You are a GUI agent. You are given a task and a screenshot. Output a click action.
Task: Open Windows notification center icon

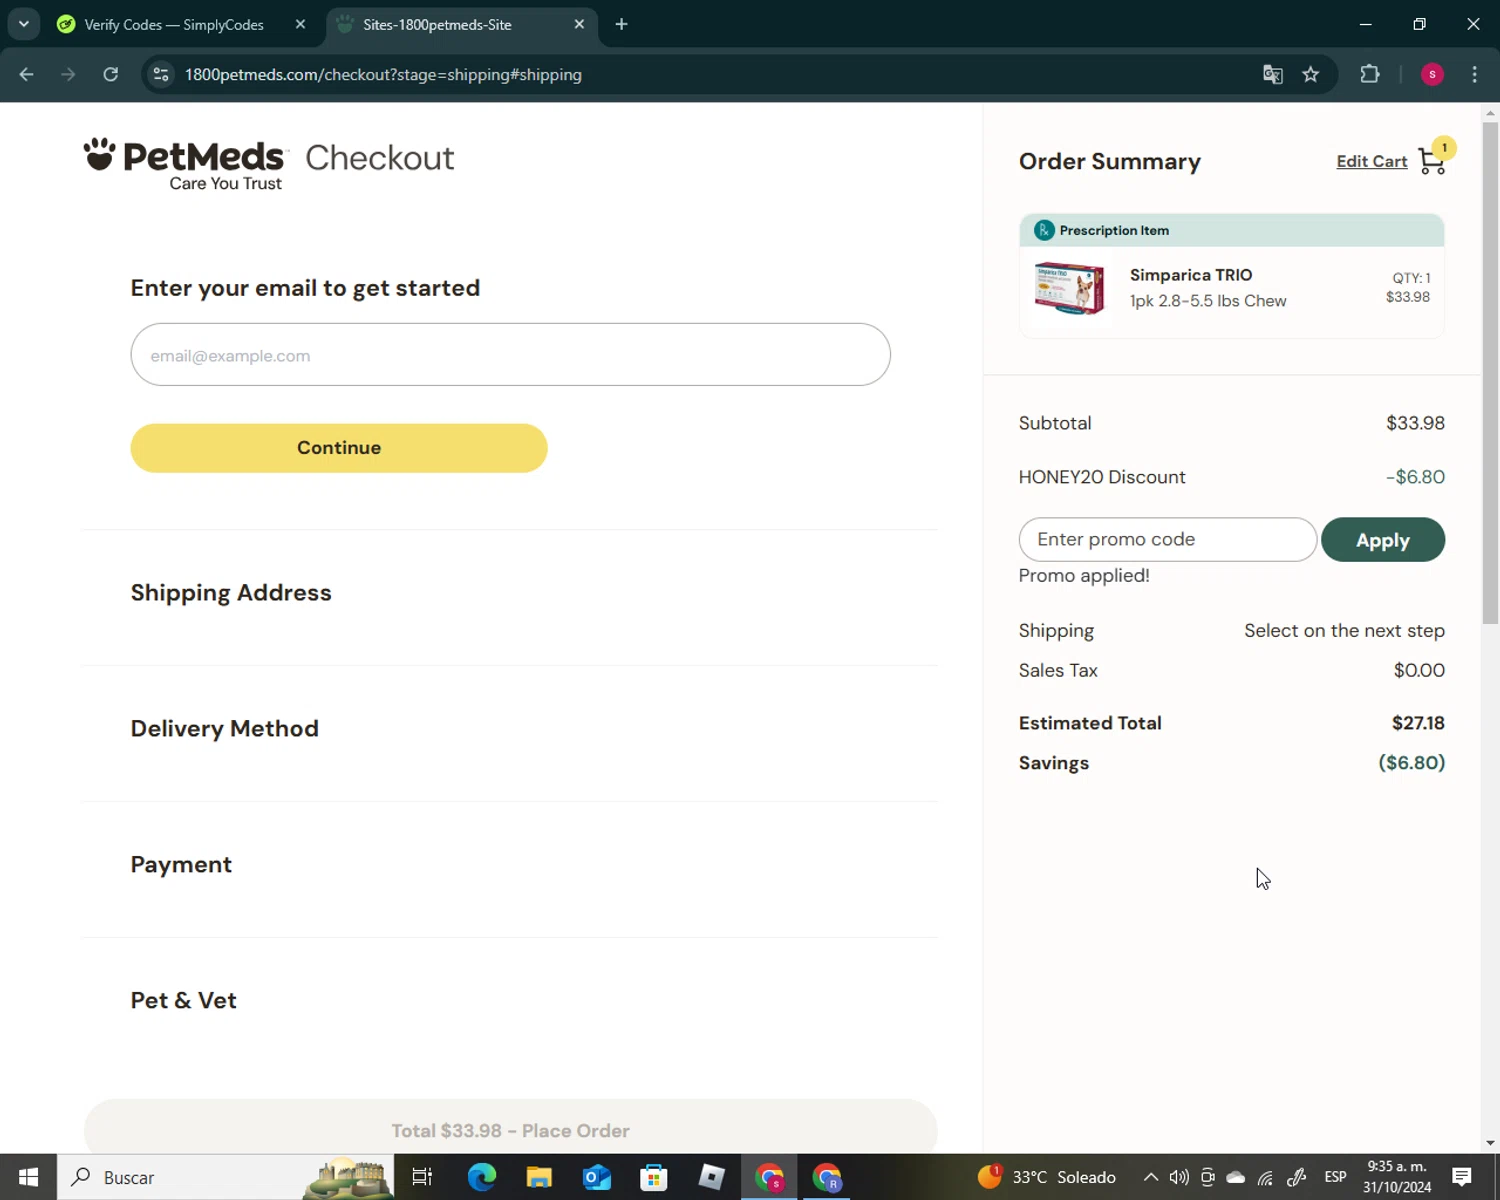[x=1462, y=1177]
